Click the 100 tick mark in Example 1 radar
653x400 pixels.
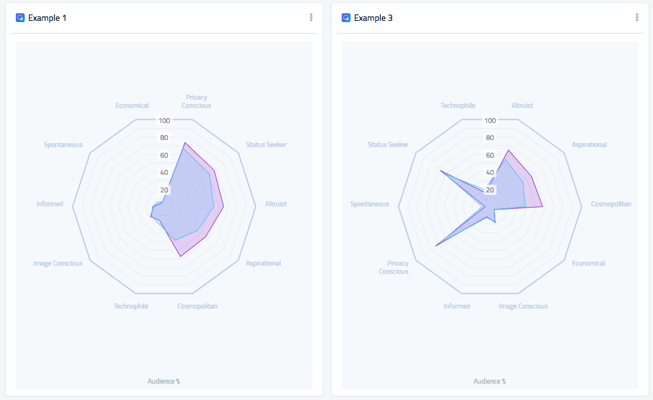click(x=164, y=120)
